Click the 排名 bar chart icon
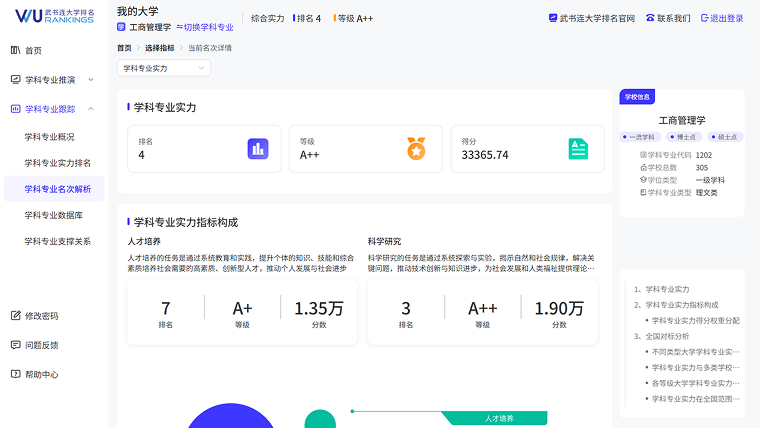 258,149
